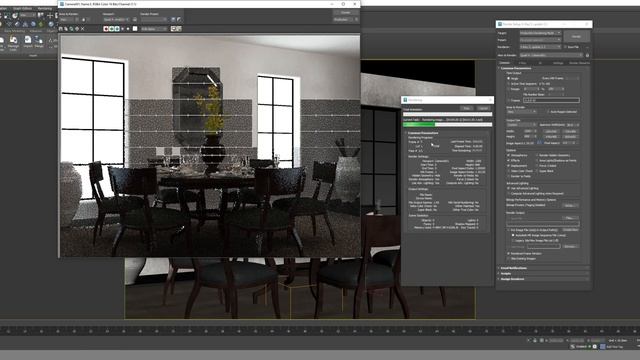Toggle UI overlays in frame window

173,29
